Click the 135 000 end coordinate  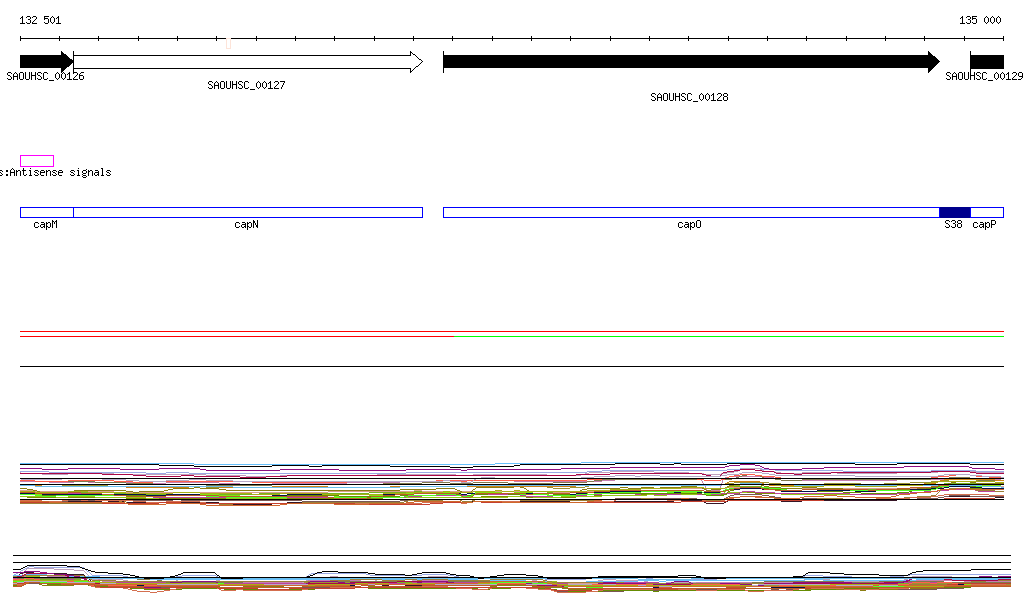pyautogui.click(x=980, y=20)
